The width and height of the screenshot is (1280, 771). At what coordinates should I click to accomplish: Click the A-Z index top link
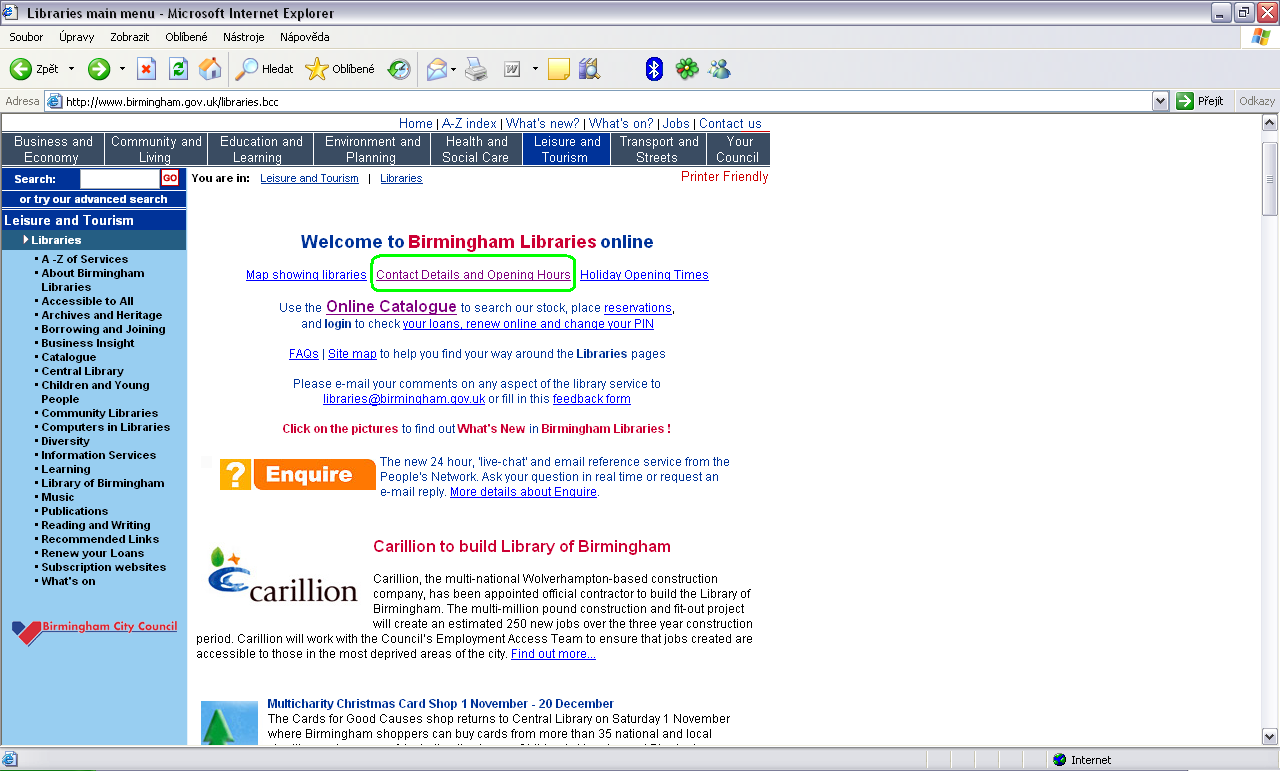(x=469, y=124)
